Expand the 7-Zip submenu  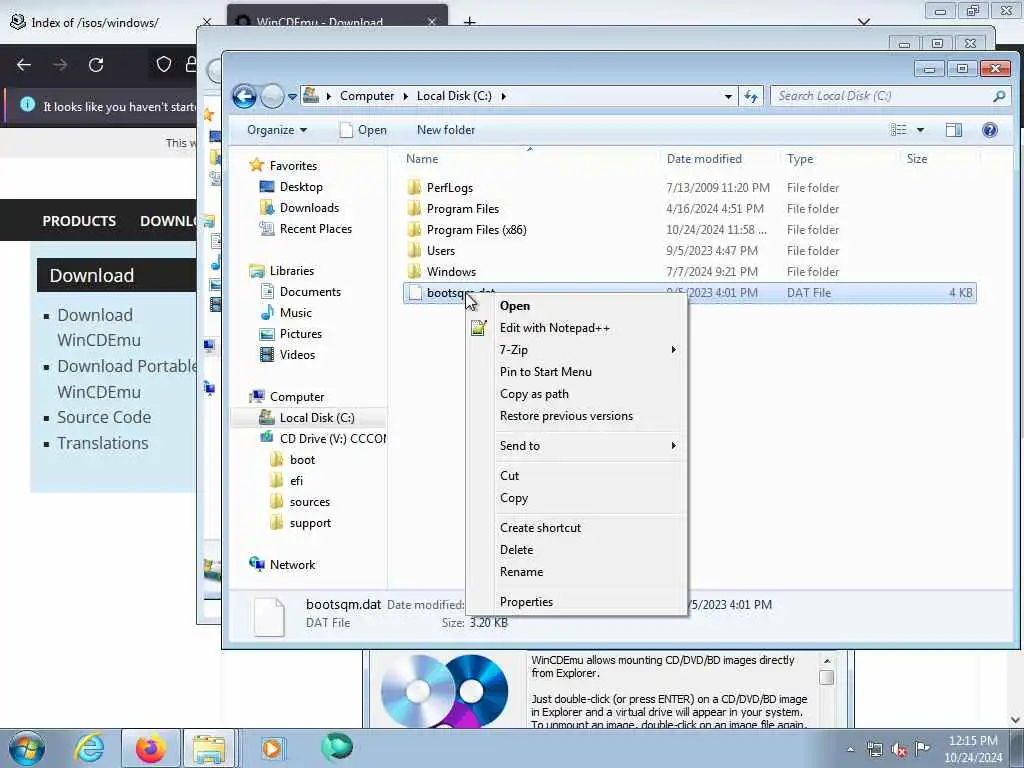coord(577,349)
